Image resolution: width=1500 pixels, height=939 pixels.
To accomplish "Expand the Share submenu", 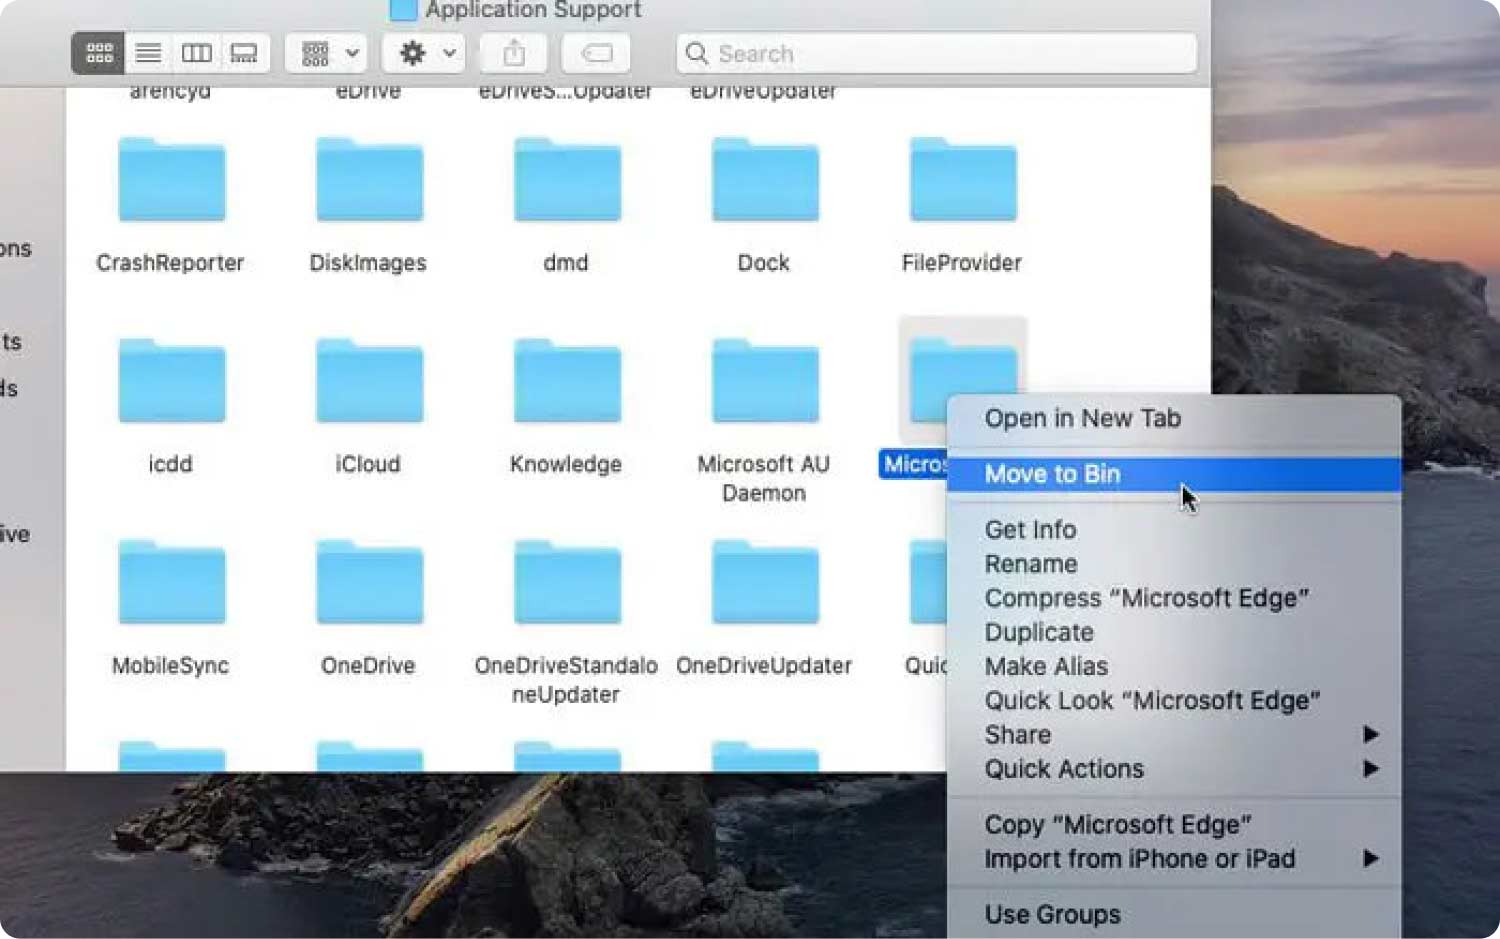I will click(x=1174, y=735).
